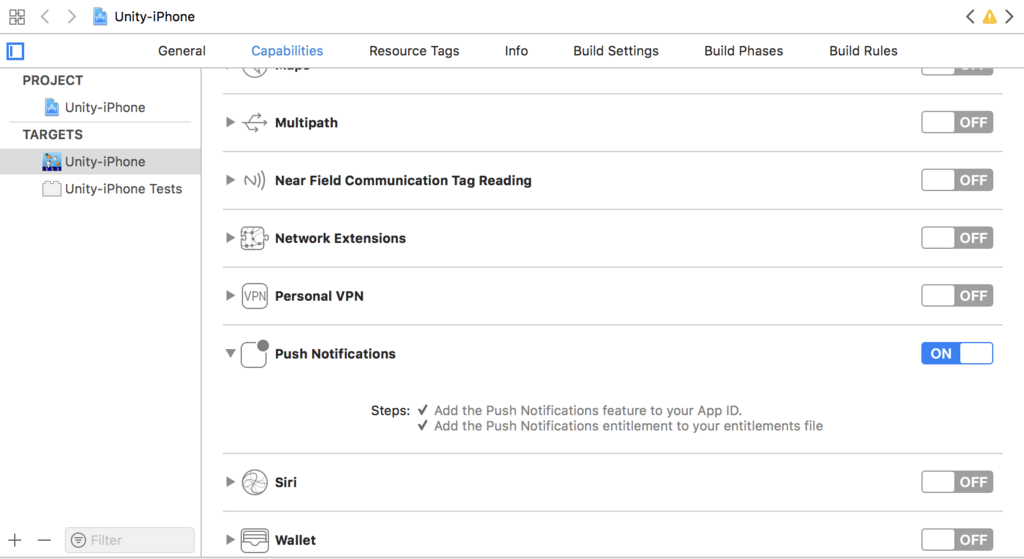Open the General tab
The width and height of the screenshot is (1024, 559).
tap(182, 51)
